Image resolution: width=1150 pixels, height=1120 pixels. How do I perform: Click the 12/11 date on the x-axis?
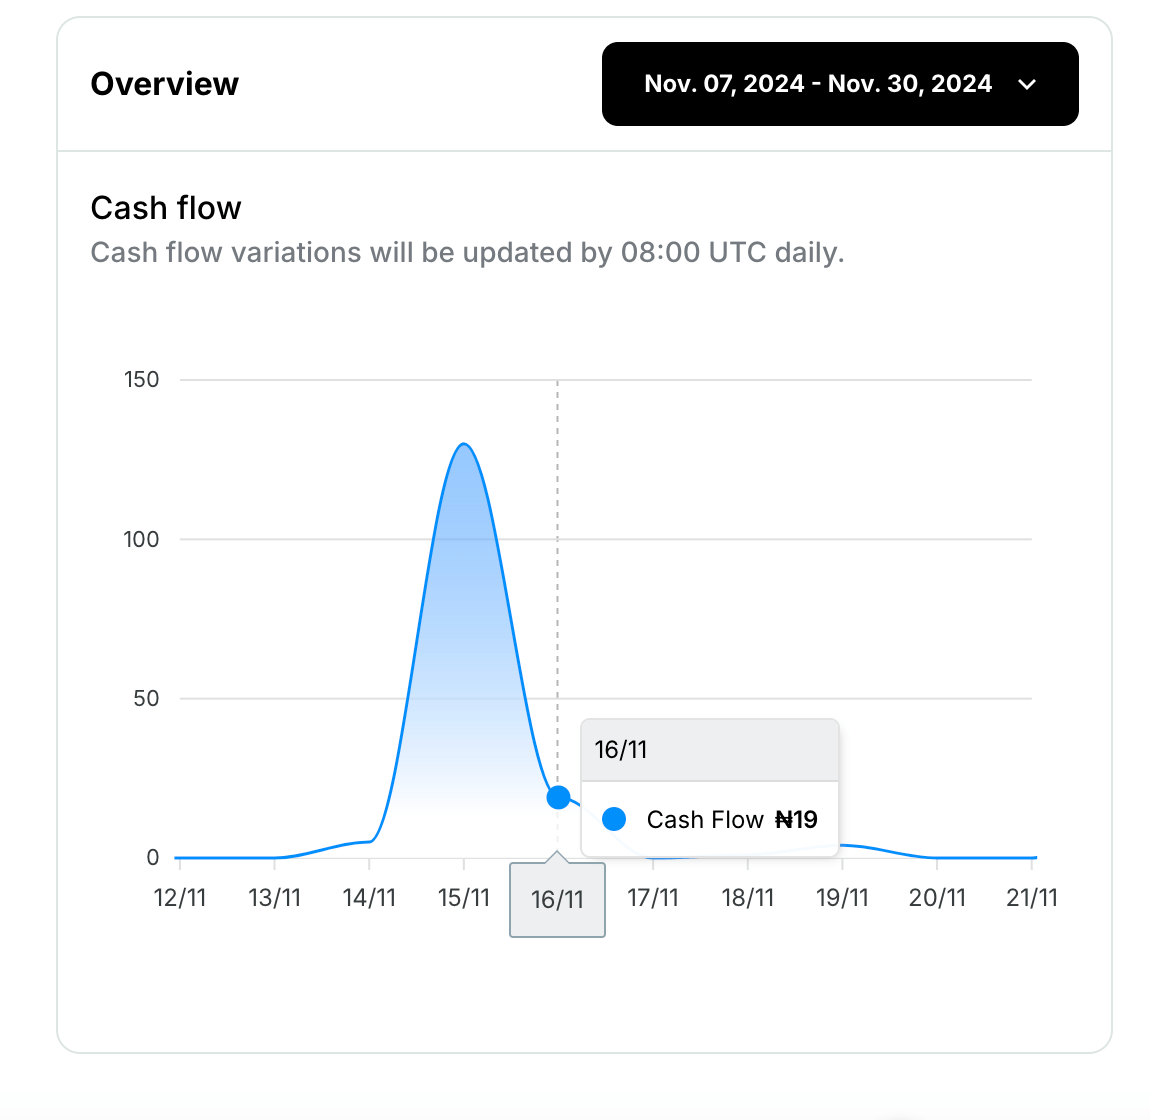[180, 897]
